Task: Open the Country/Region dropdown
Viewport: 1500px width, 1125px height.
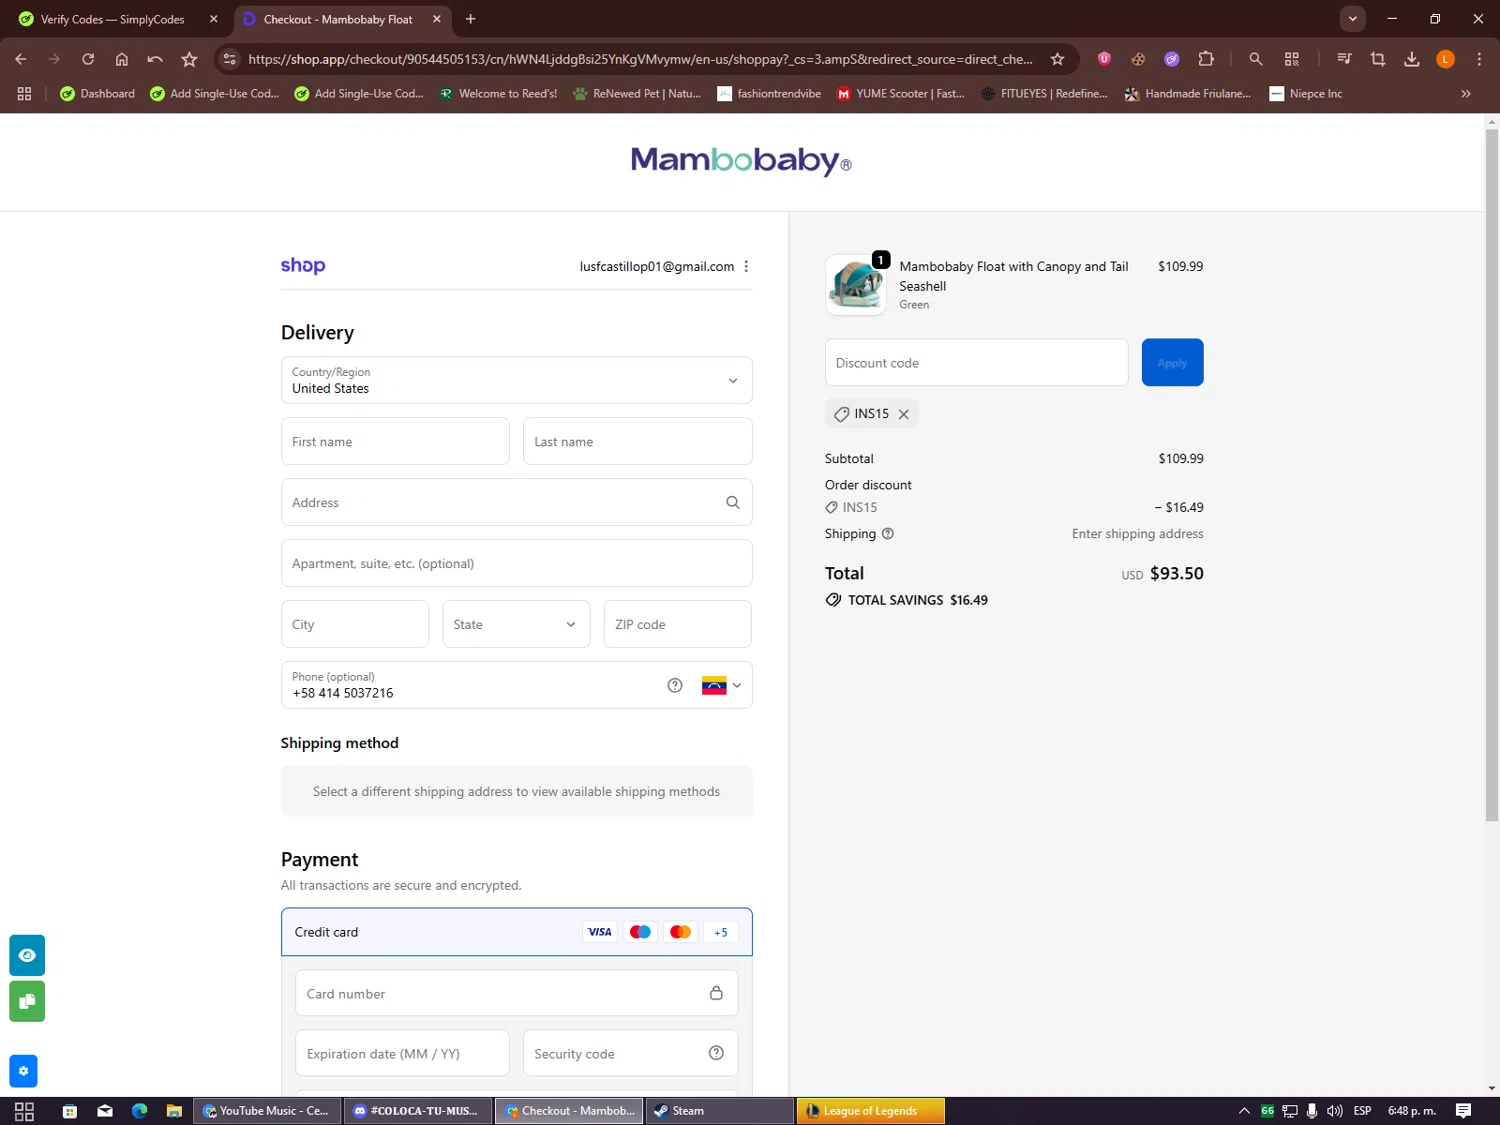Action: click(516, 380)
